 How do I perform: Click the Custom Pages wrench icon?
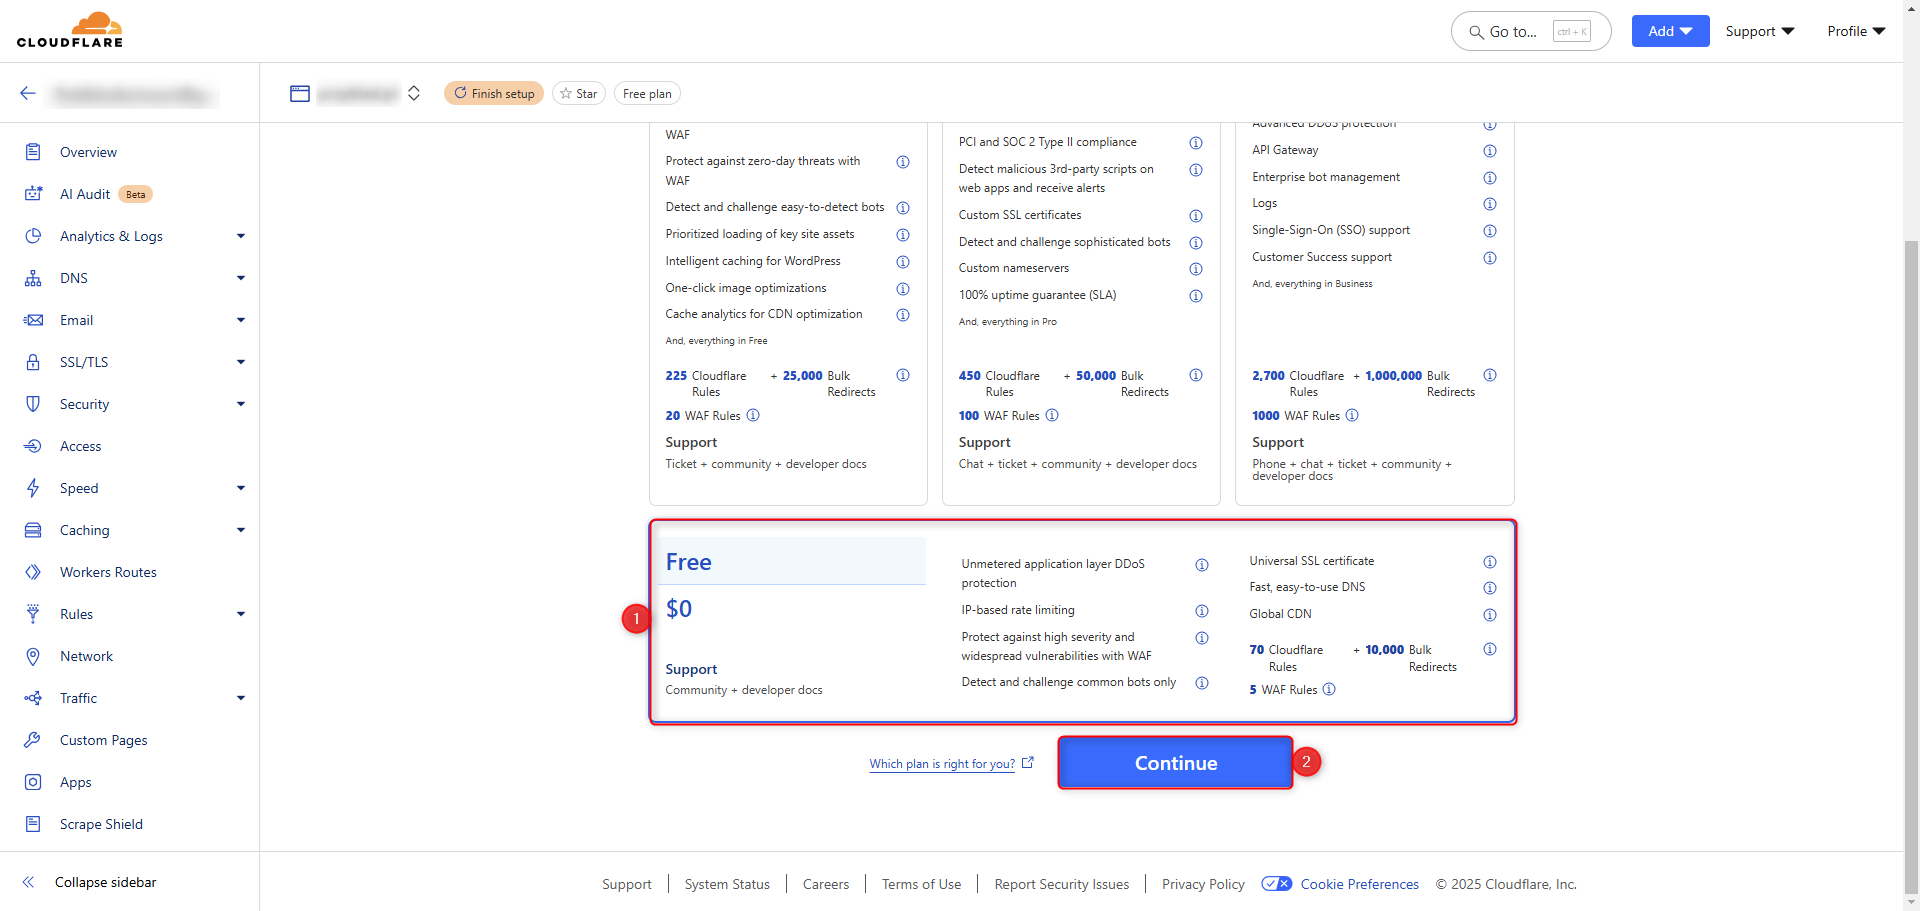click(33, 740)
